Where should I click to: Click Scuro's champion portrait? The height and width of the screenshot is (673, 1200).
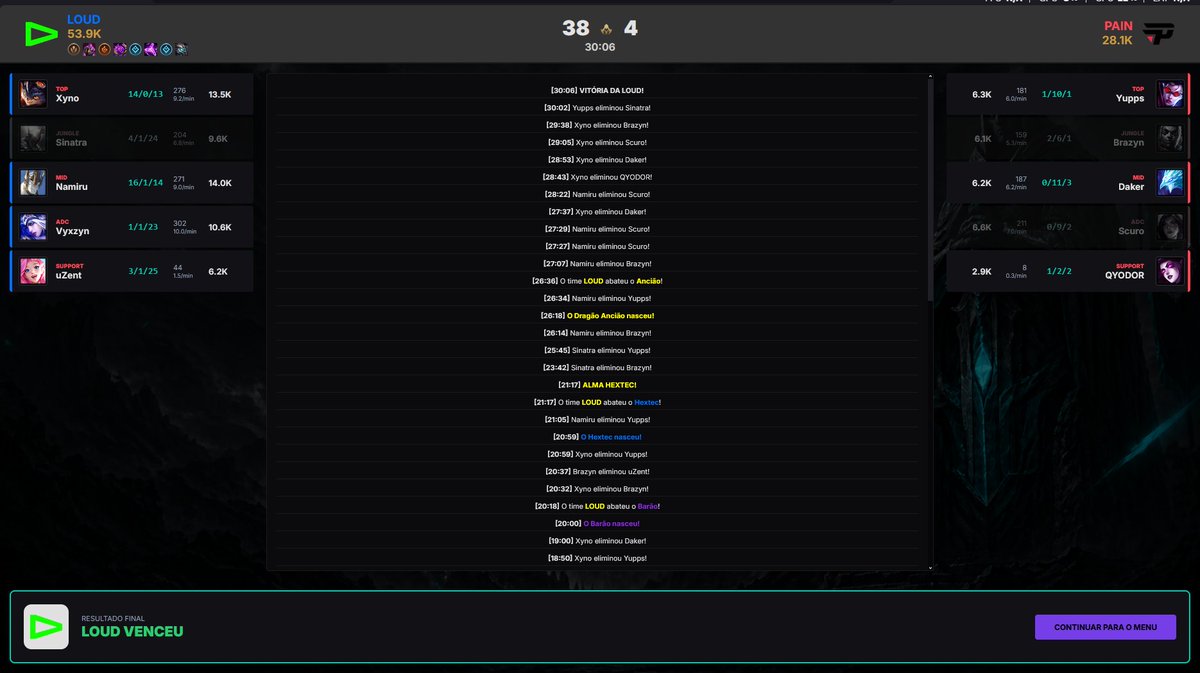click(1169, 227)
